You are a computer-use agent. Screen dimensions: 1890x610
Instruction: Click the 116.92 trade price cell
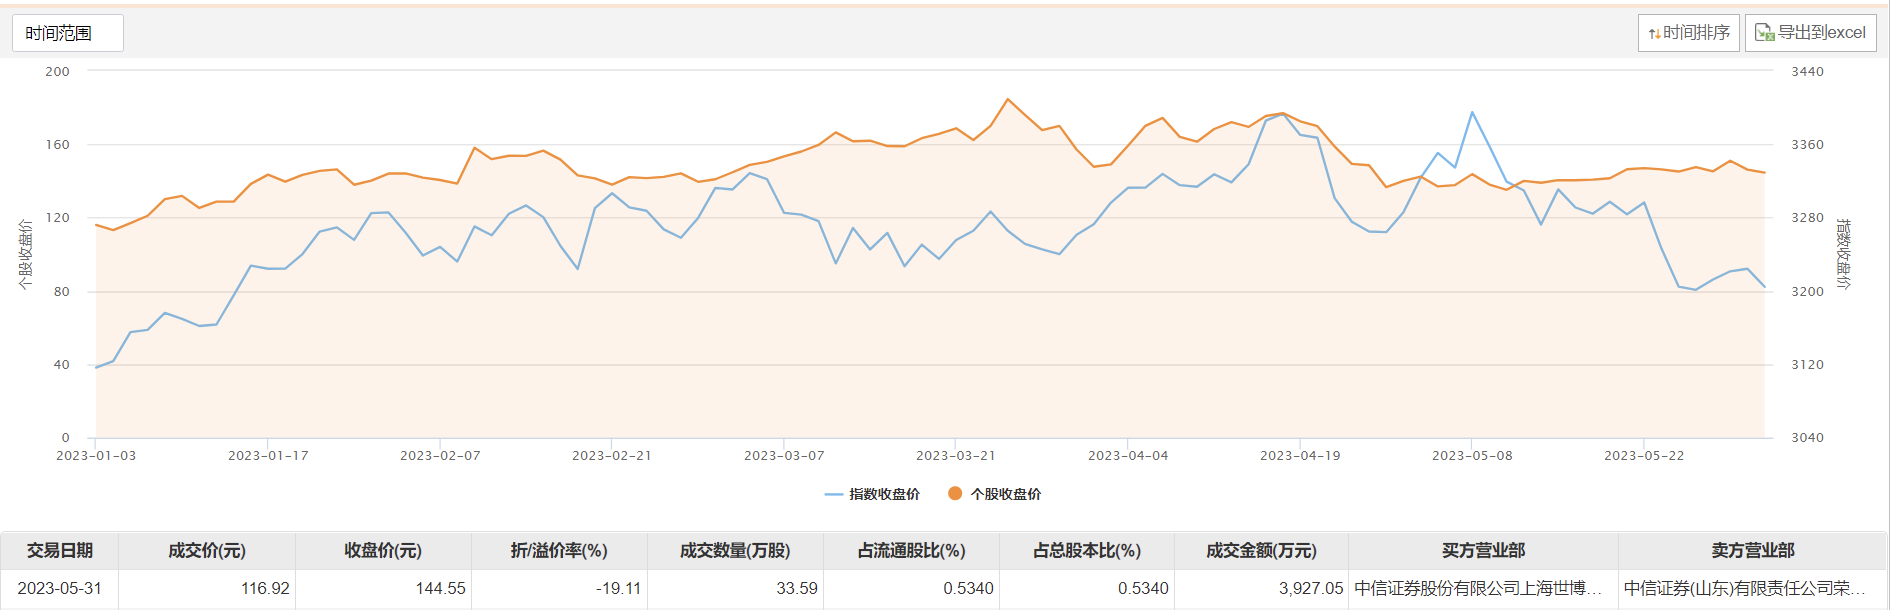207,588
